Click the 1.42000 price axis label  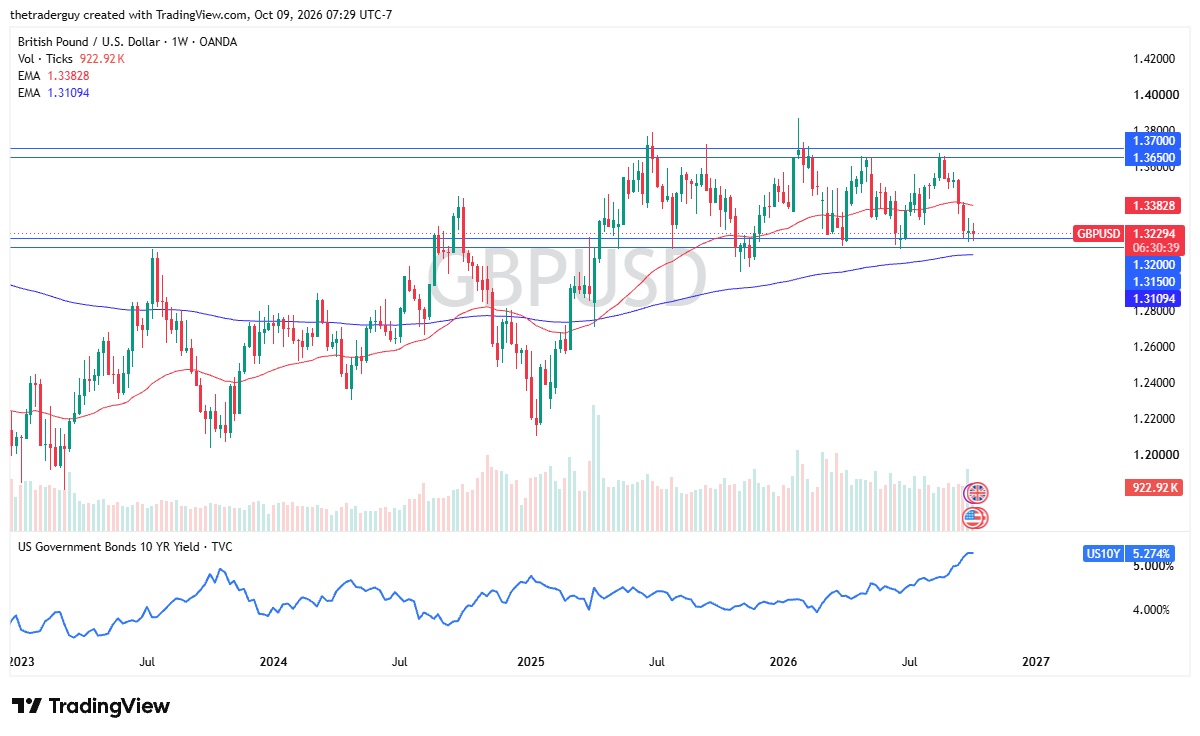point(1154,59)
